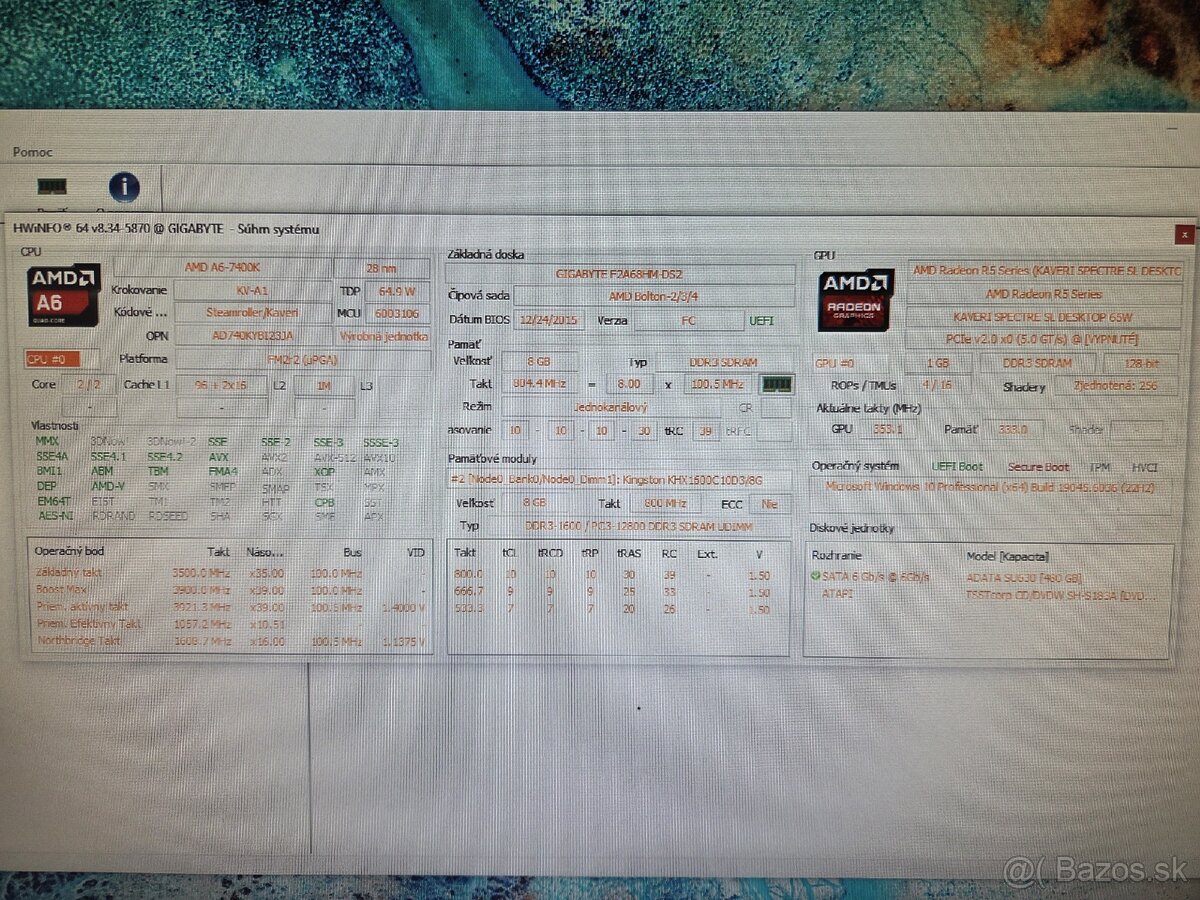
Task: Click the GPU clock value 353.1
Action: click(887, 429)
